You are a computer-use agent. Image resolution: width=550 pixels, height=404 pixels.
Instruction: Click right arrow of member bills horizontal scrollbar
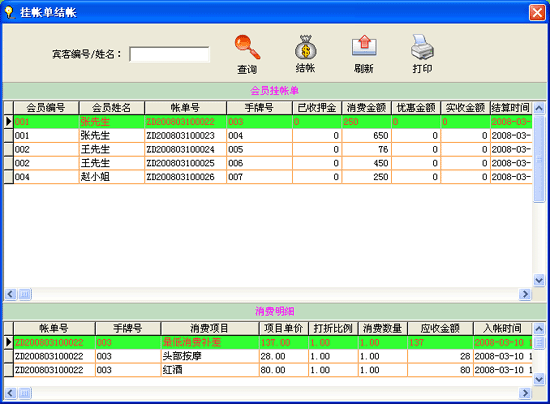coord(525,294)
